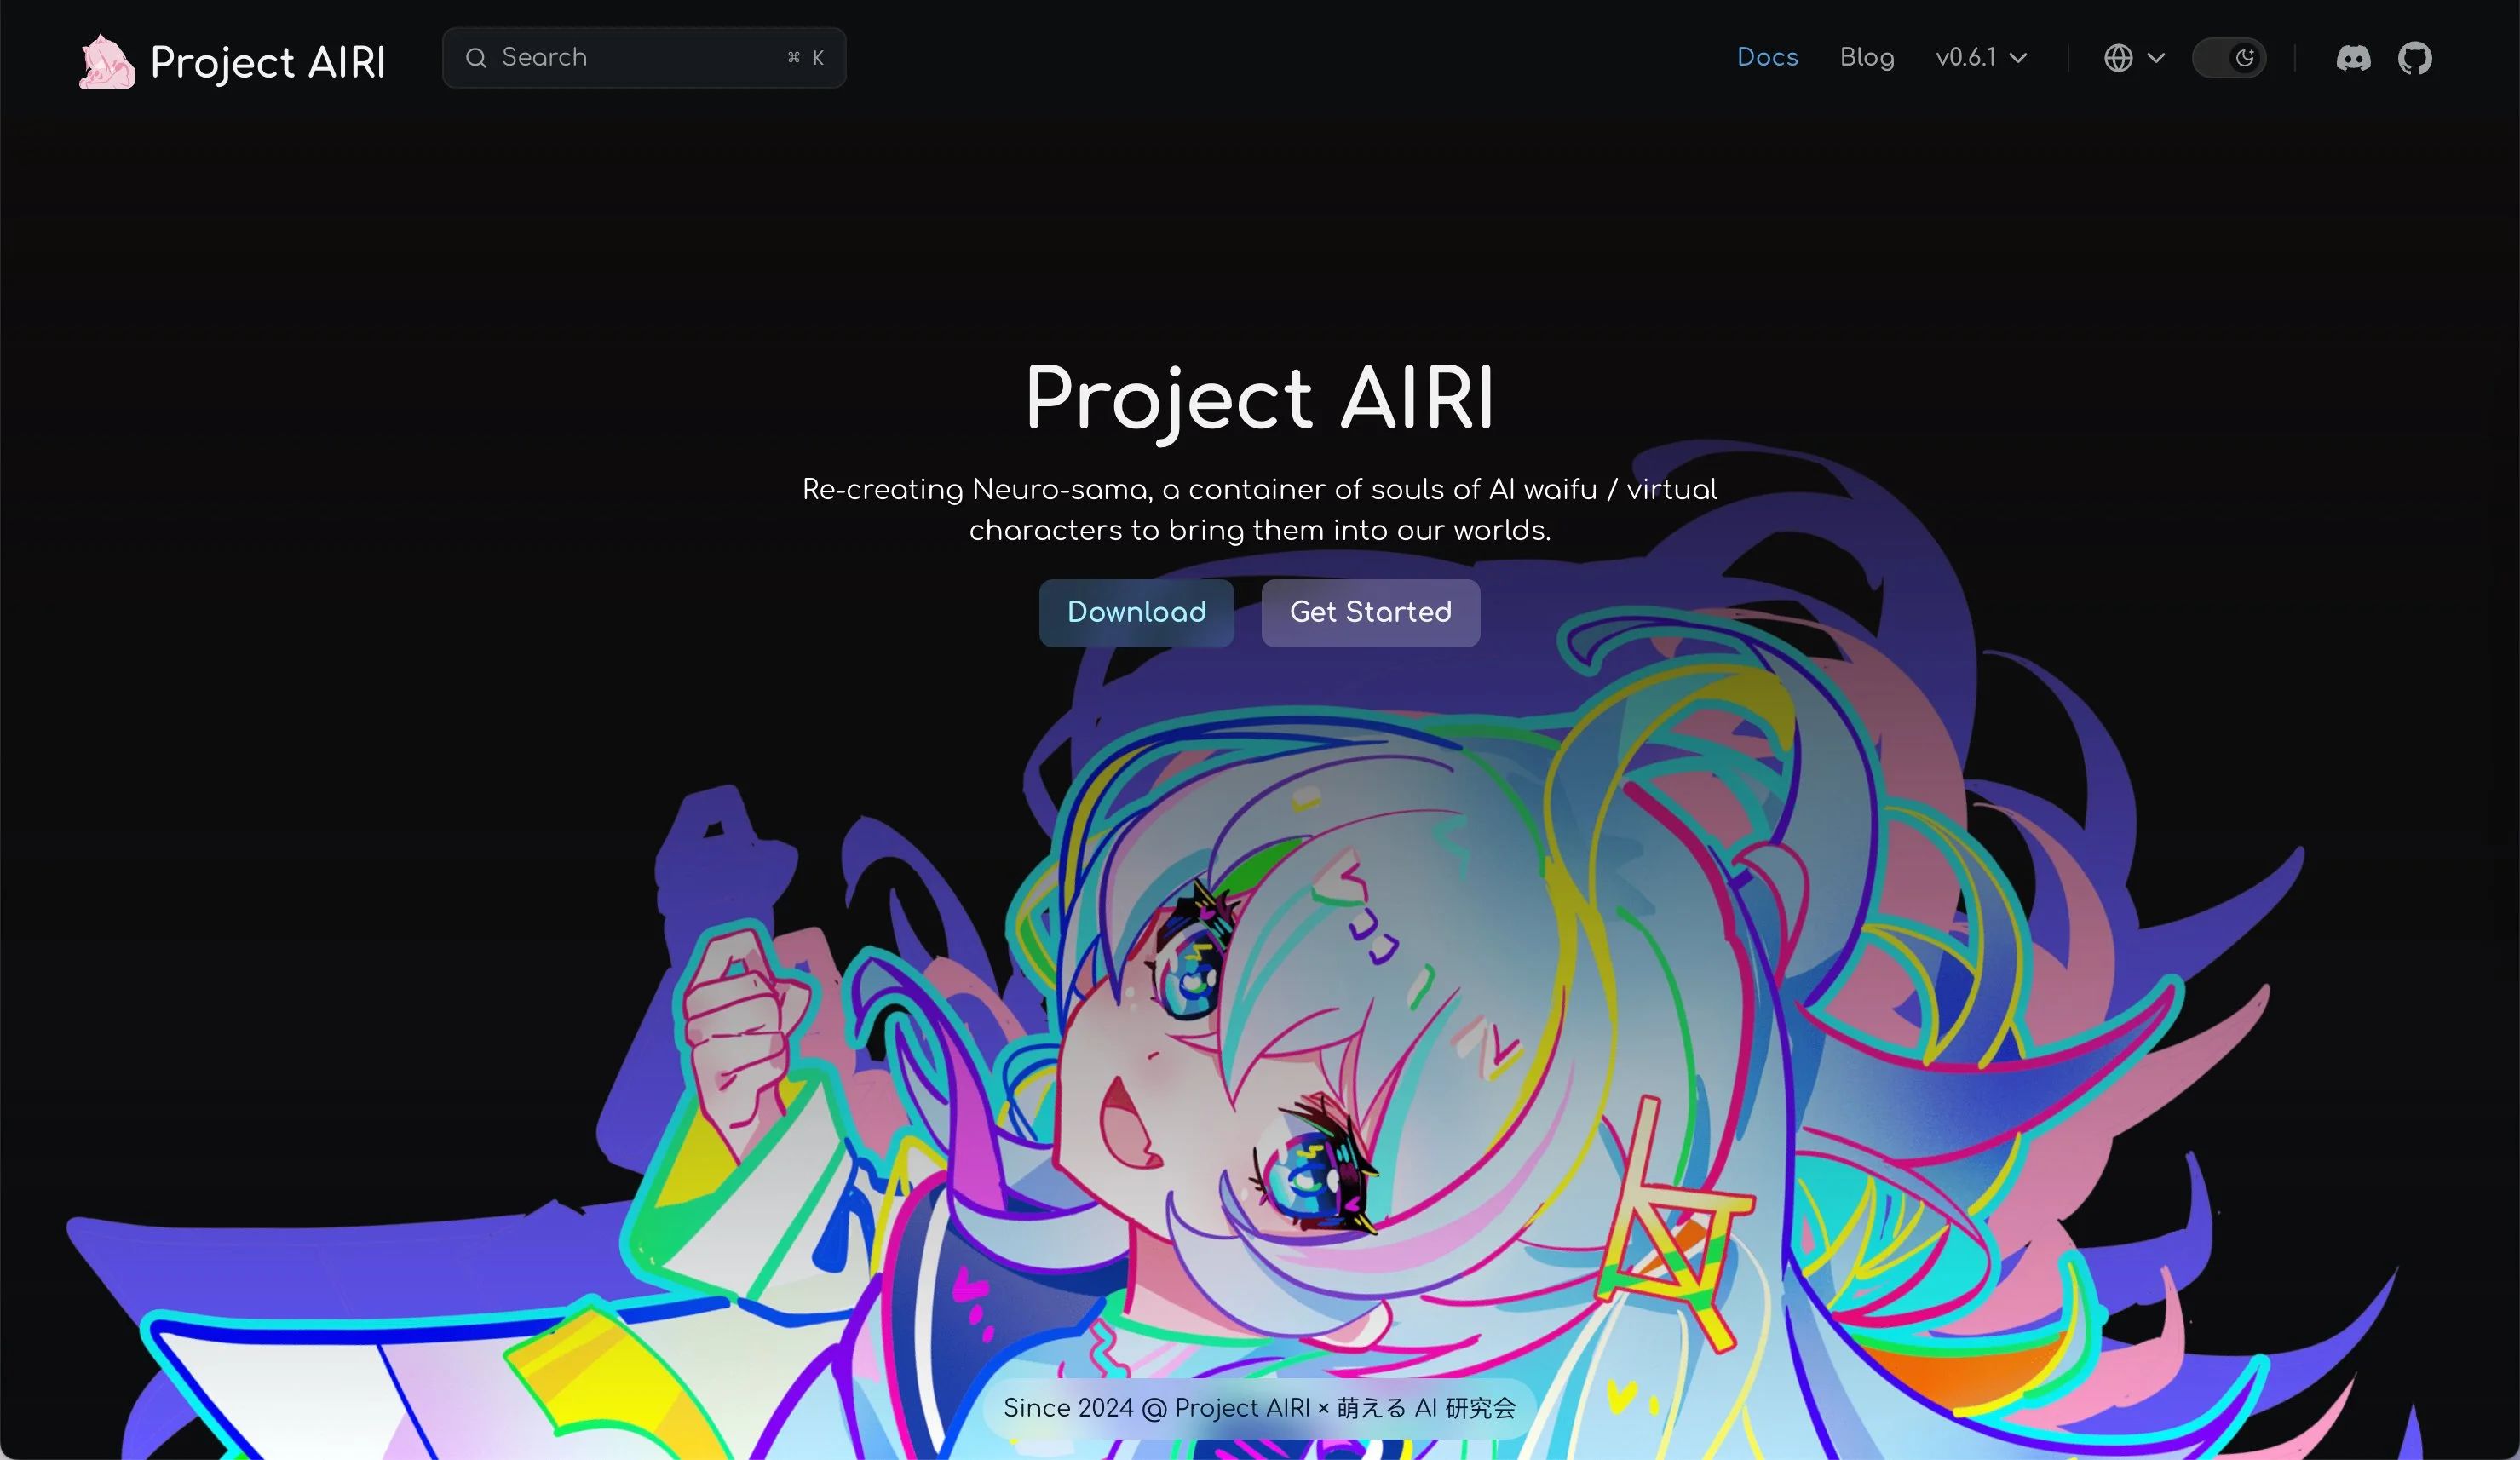The height and width of the screenshot is (1460, 2520).
Task: Open the v0.6.1 version dropdown
Action: pyautogui.click(x=1966, y=58)
